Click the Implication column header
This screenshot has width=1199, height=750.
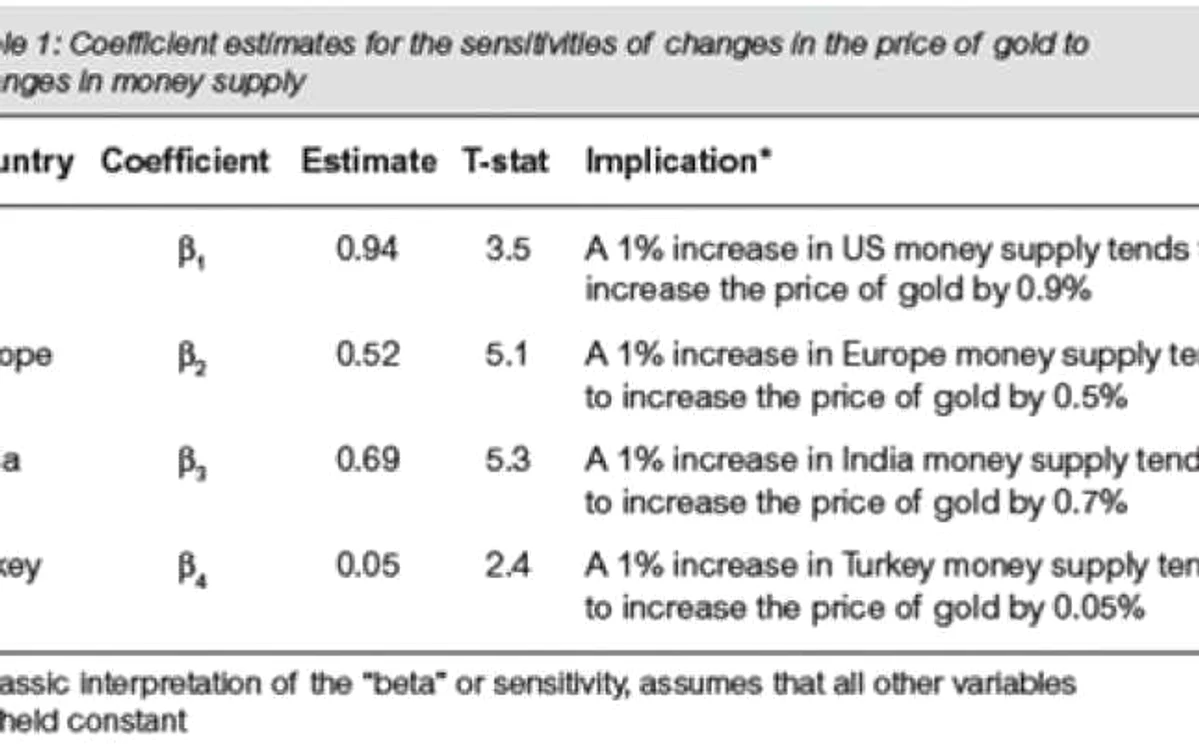(x=678, y=161)
